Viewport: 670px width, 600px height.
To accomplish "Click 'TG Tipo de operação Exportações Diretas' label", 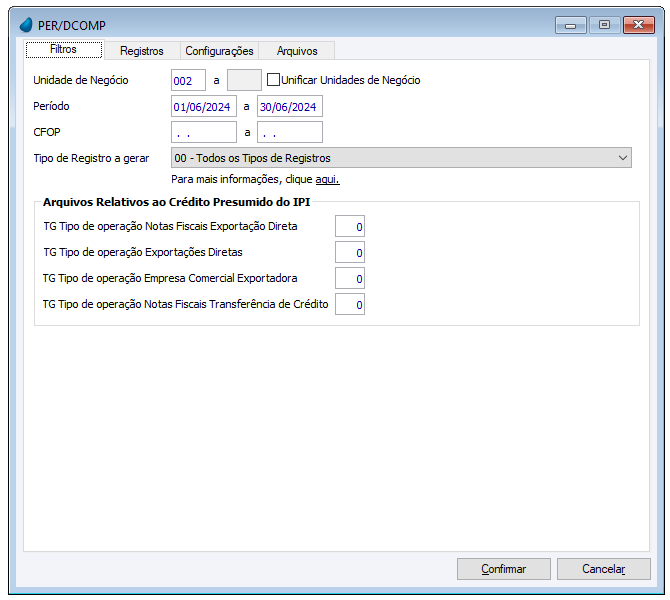I will [x=143, y=252].
